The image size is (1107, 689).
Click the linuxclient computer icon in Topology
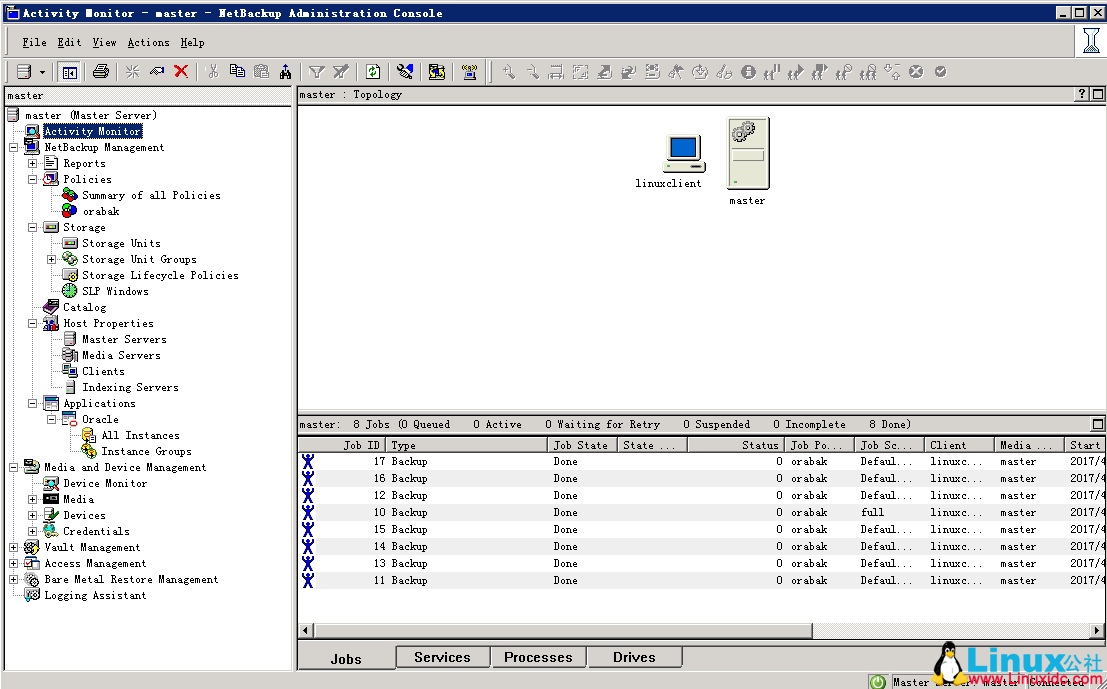tap(683, 150)
